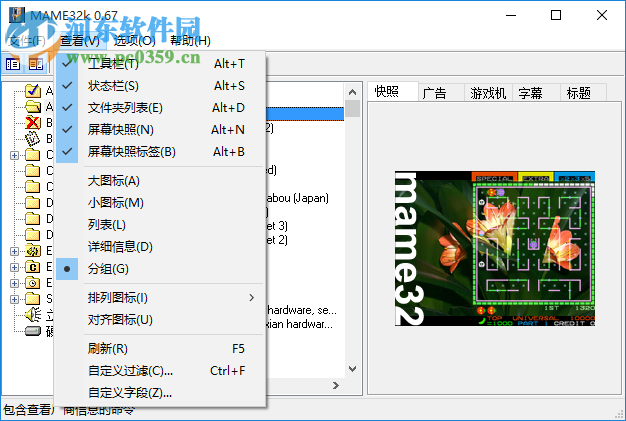Select 大图标(A) view mode
Image resolution: width=626 pixels, height=421 pixels.
[160, 181]
